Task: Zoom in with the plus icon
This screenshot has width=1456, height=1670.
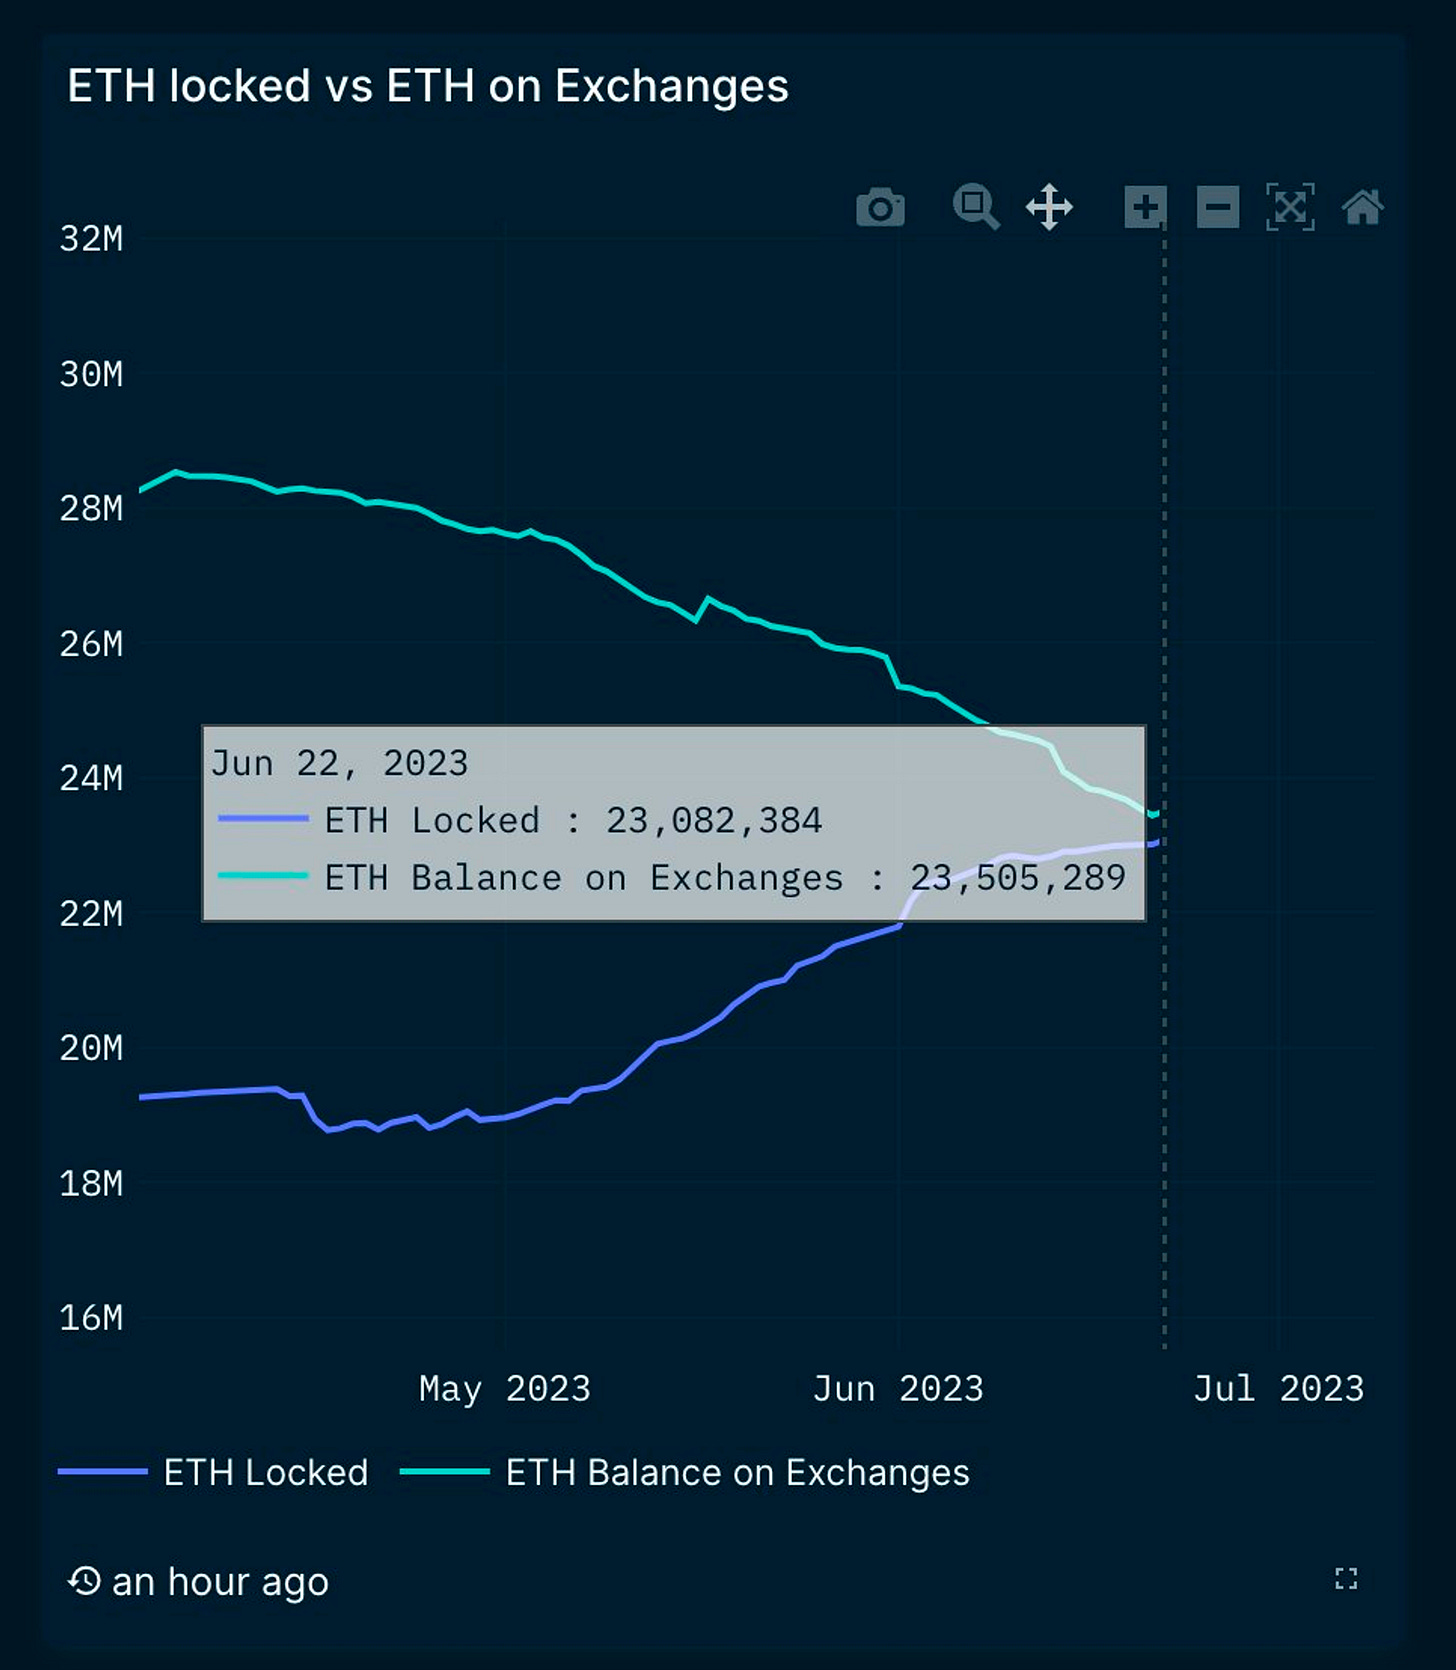Action: click(x=1145, y=207)
